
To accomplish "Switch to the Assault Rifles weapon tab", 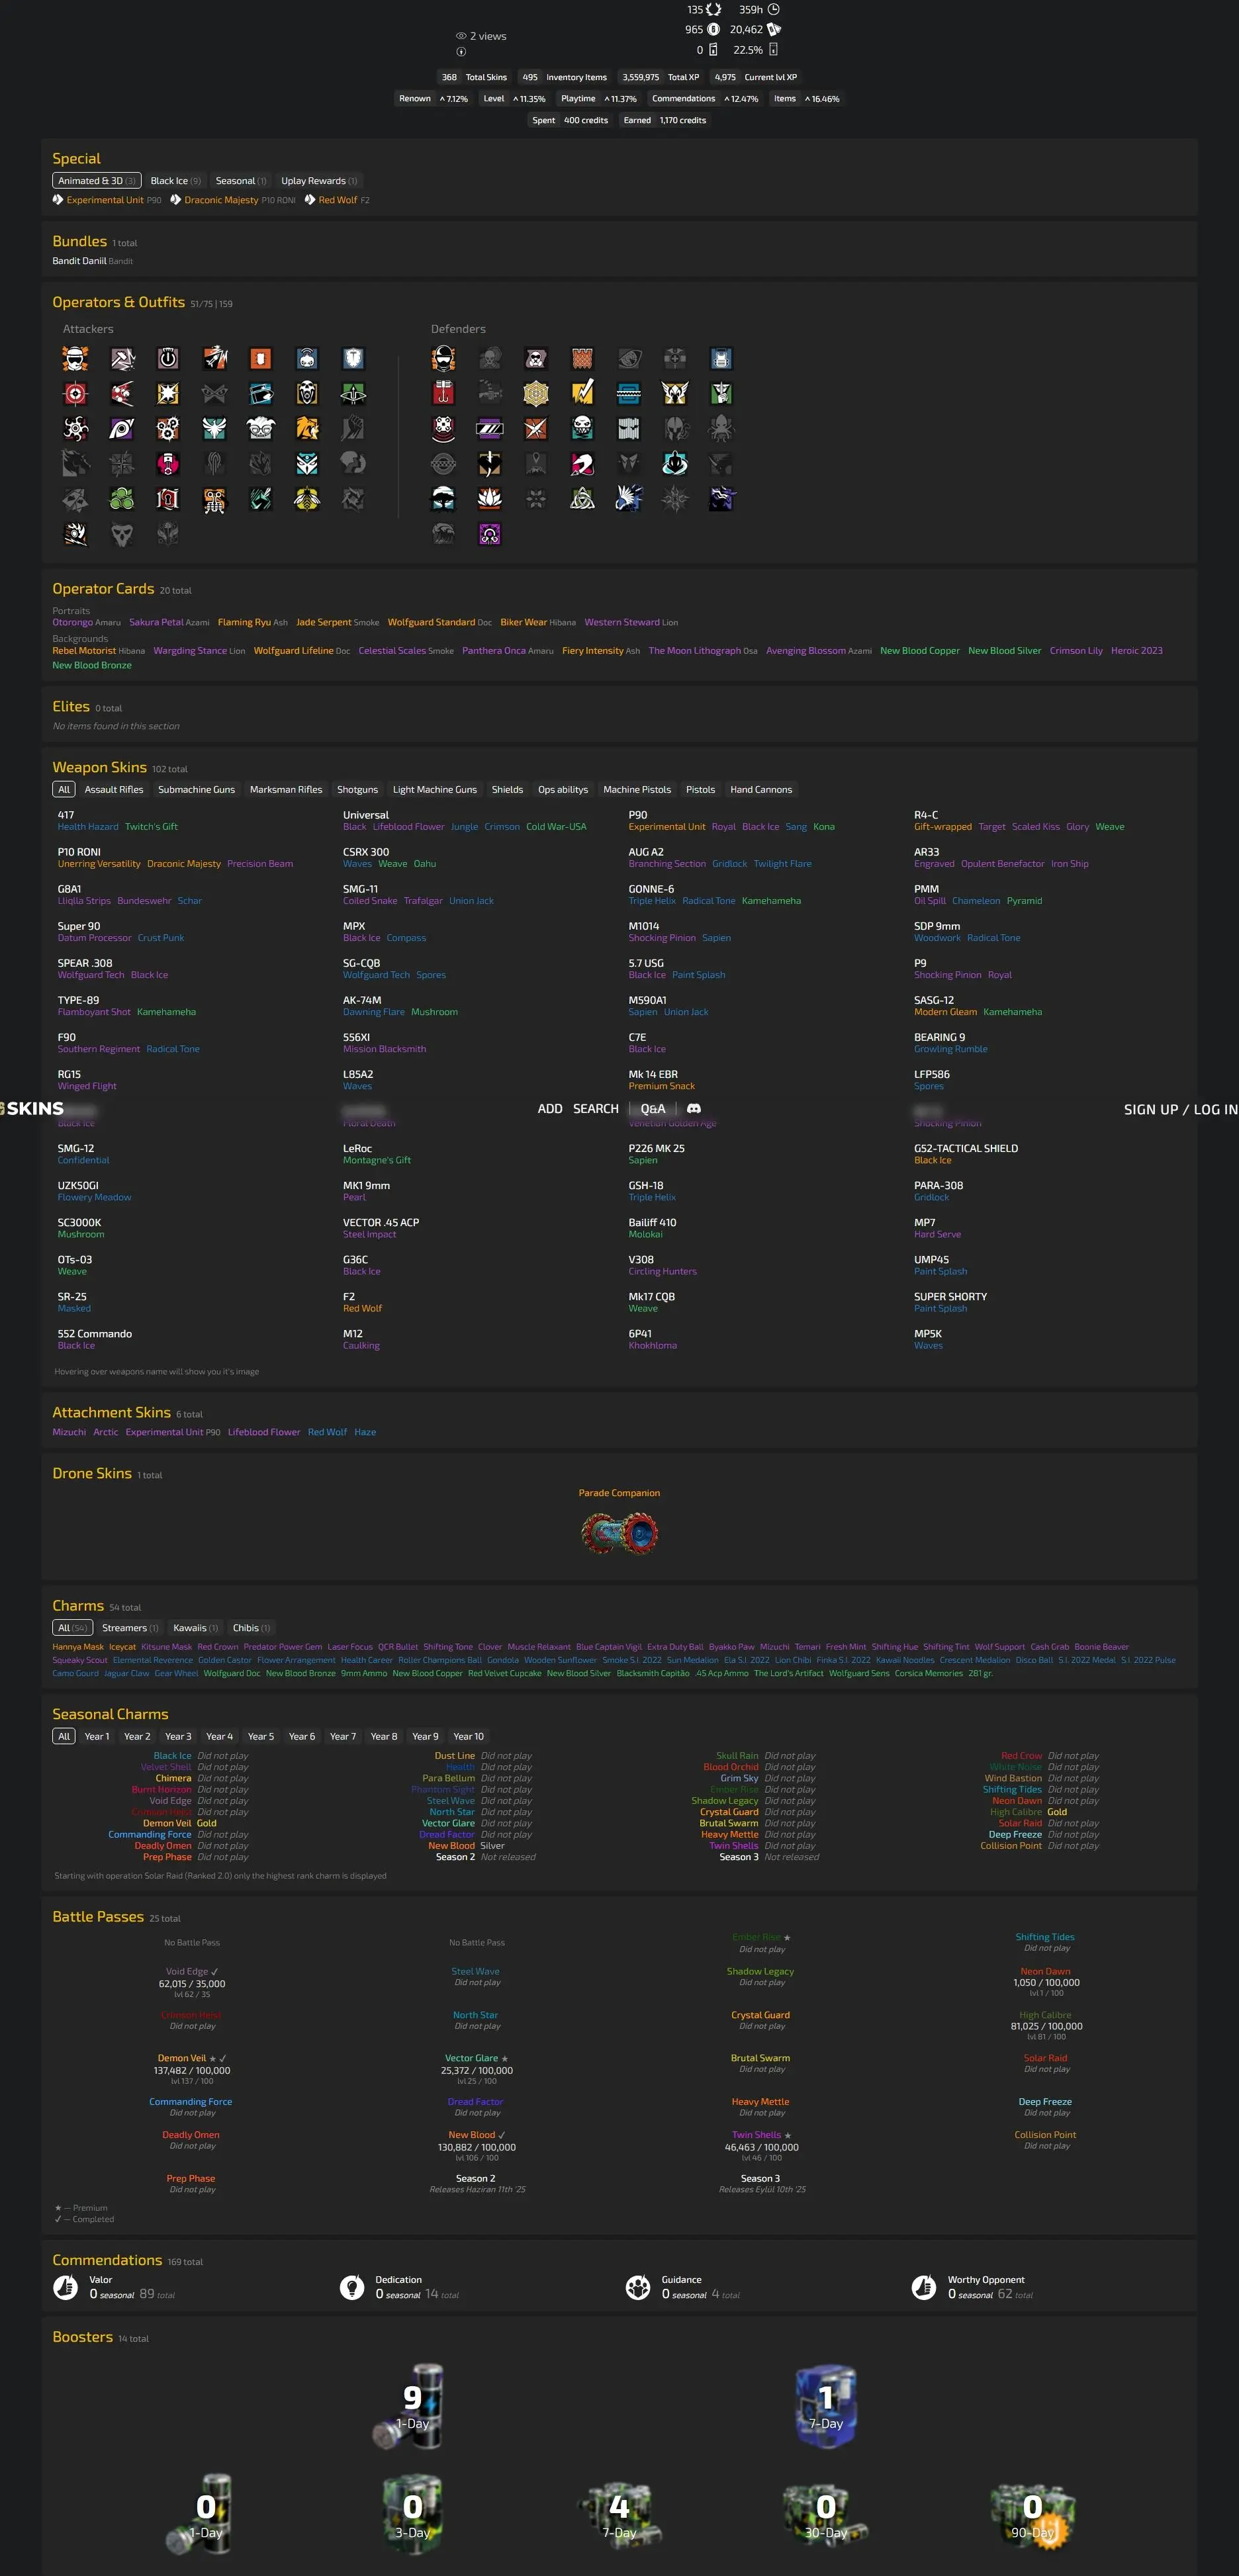I will coord(114,790).
